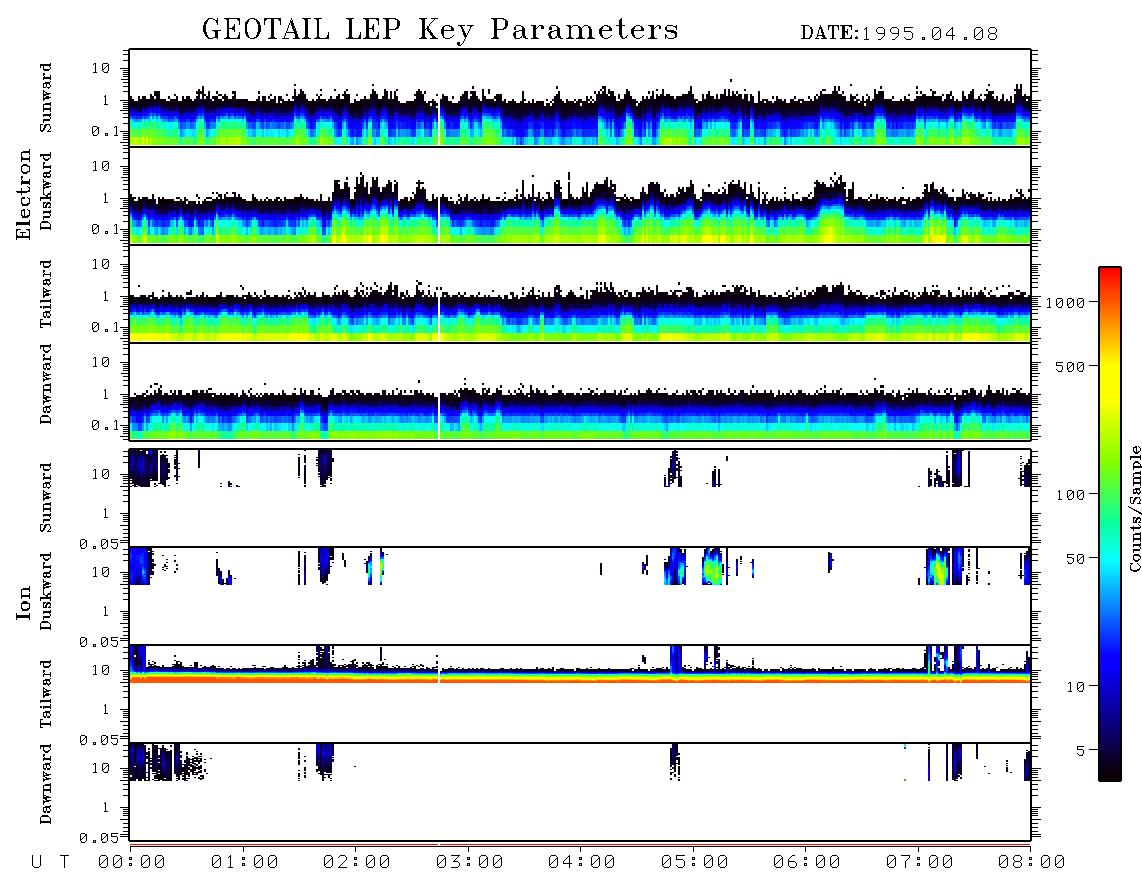The height and width of the screenshot is (880, 1142).
Task: Click the '08:00' time tick label
Action: click(1032, 863)
